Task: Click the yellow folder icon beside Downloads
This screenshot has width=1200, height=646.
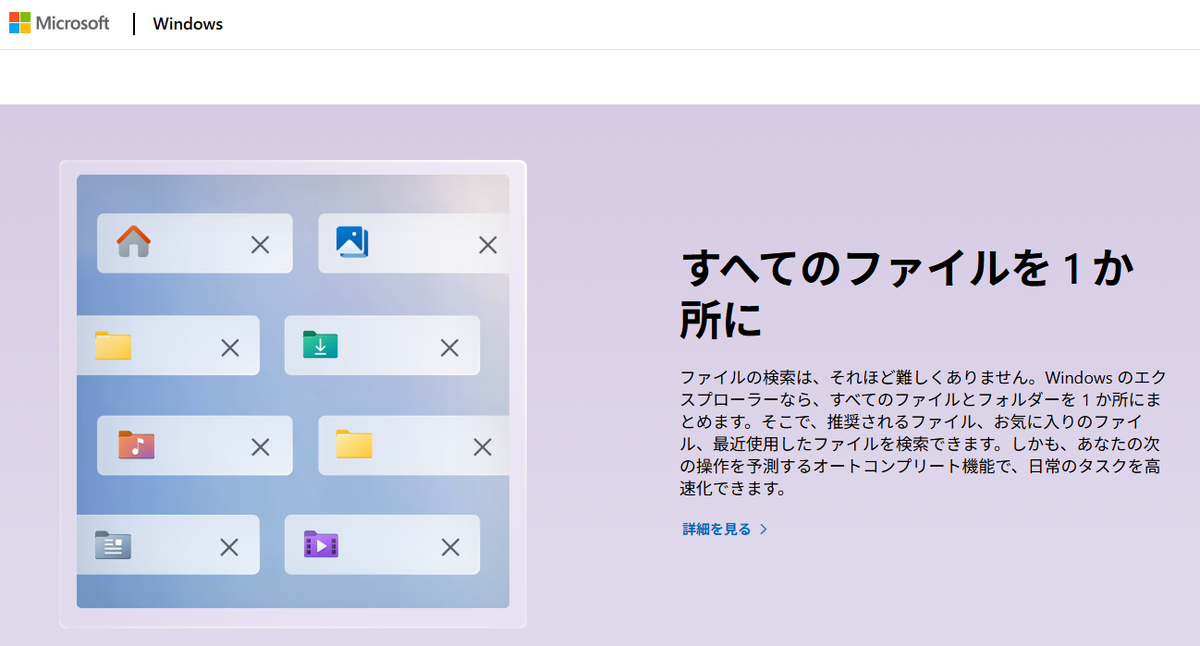Action: 113,345
